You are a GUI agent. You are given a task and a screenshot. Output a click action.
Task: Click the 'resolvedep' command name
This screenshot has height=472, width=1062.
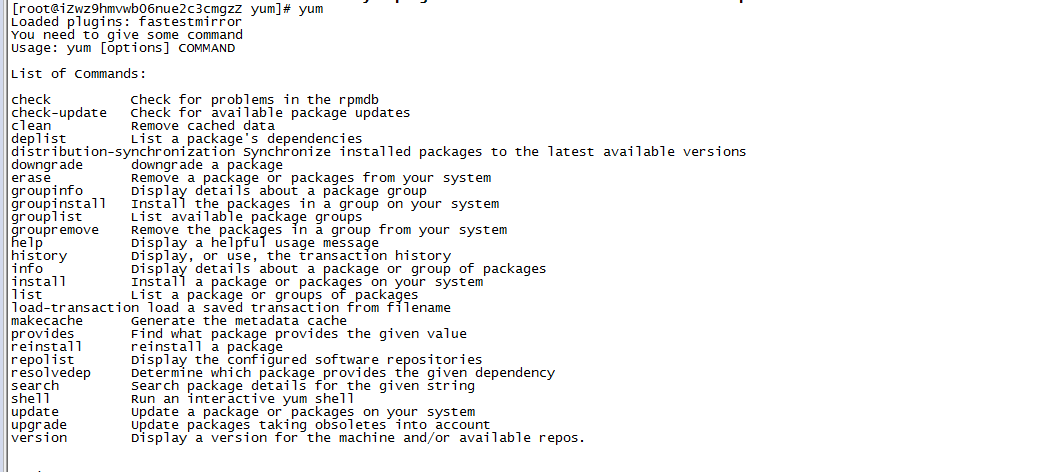click(51, 373)
